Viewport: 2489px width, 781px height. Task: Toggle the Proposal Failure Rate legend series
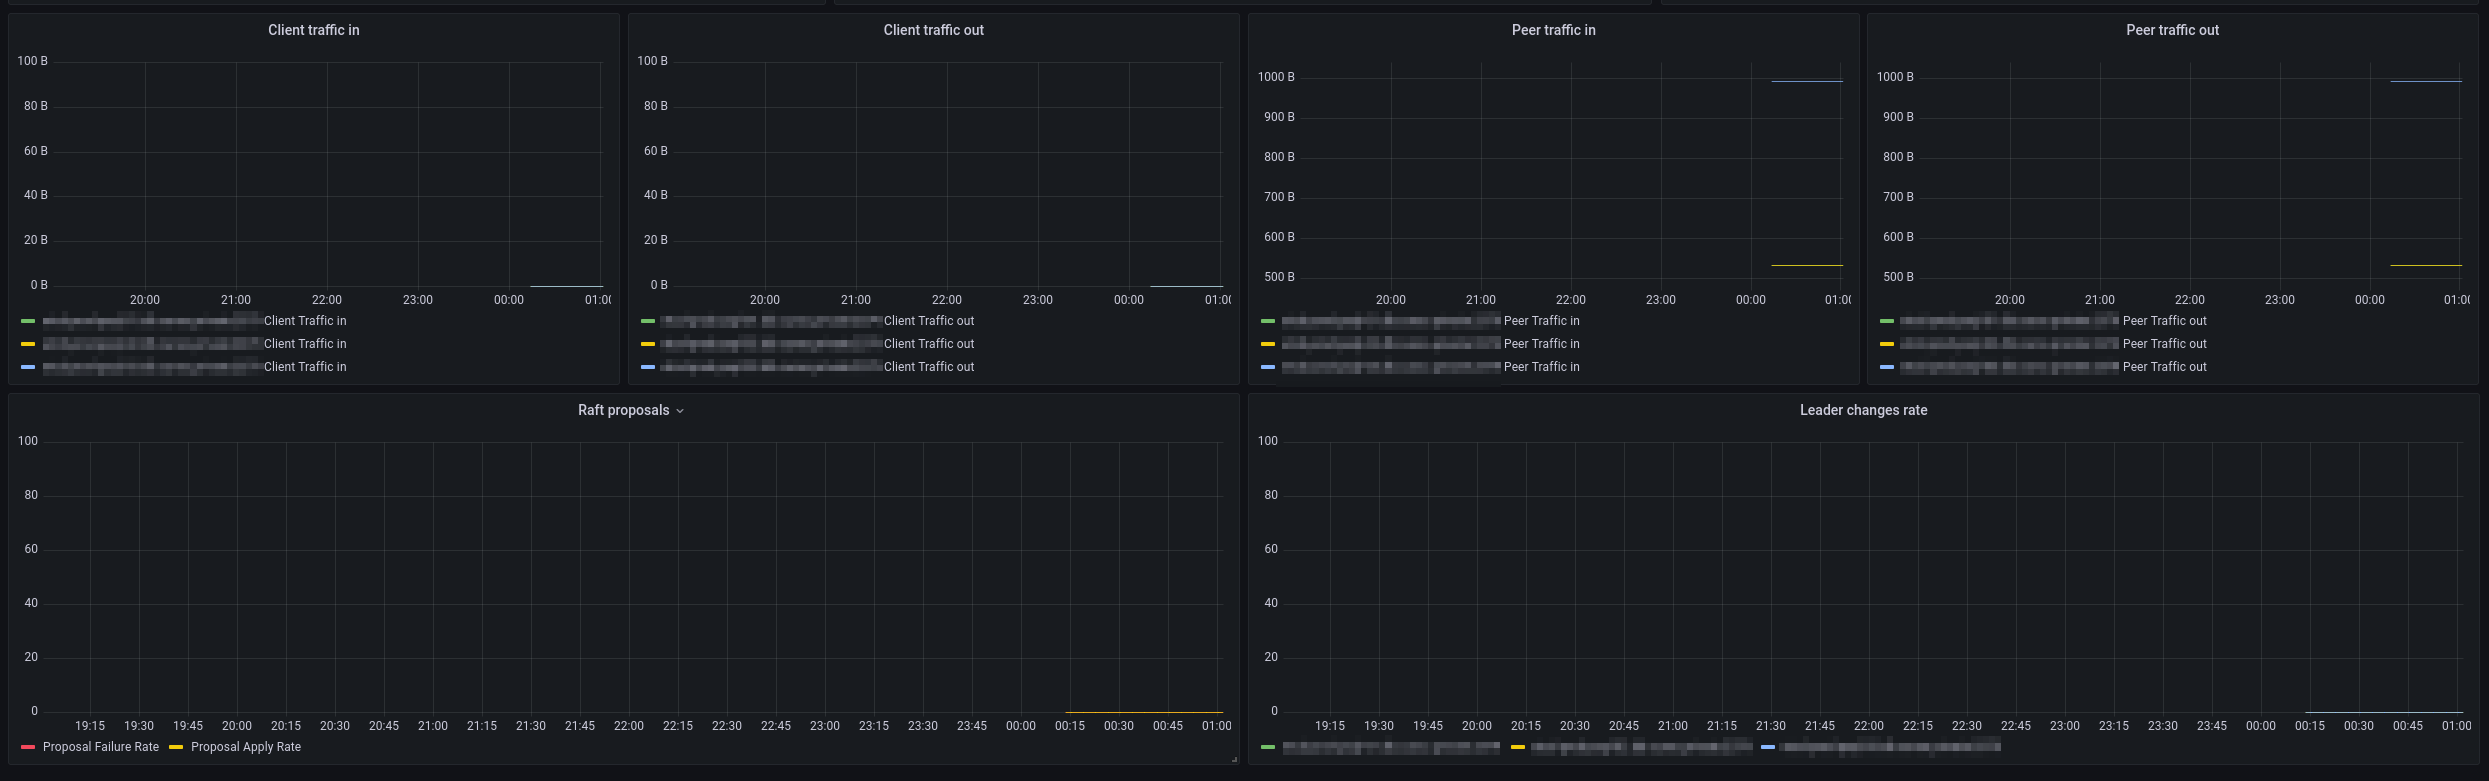(x=100, y=747)
